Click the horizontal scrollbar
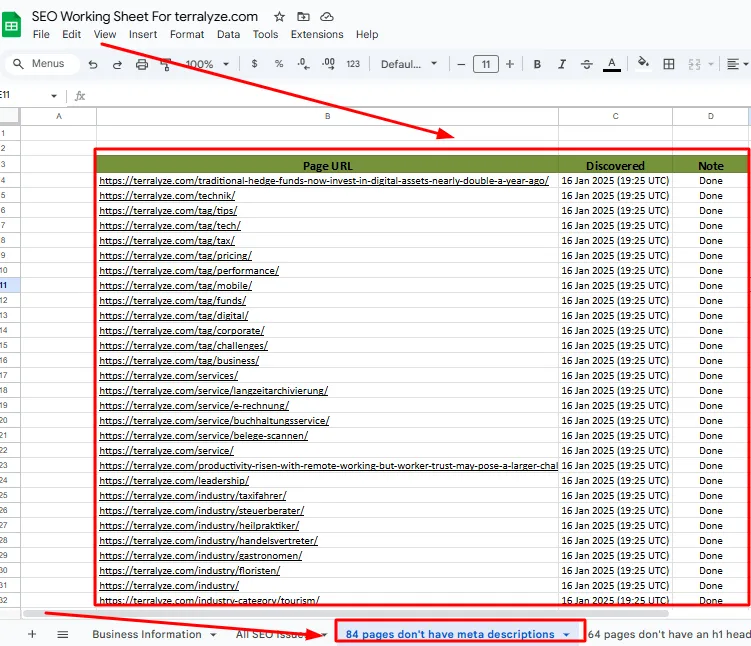 coord(346,613)
